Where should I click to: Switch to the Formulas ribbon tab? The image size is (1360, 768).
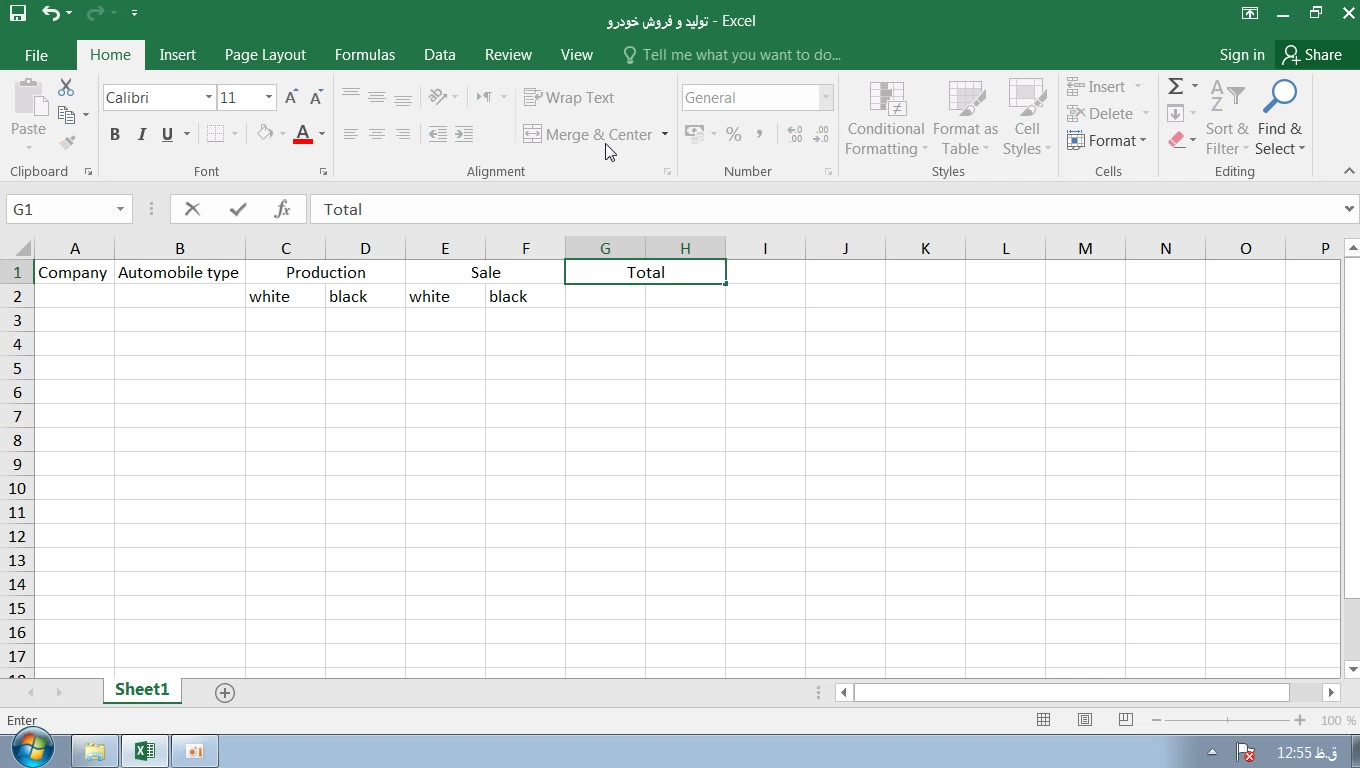364,55
